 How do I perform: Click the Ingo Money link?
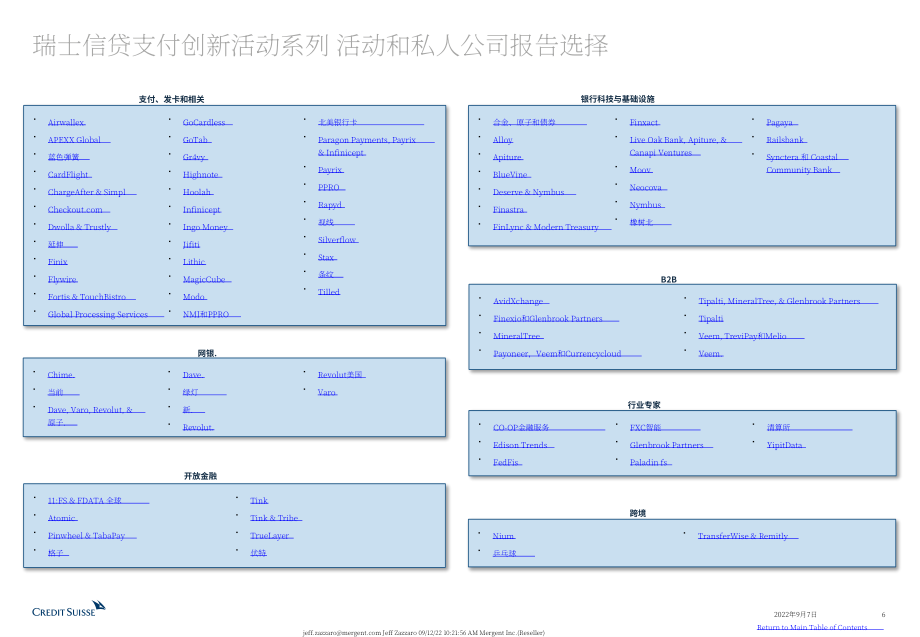[207, 227]
